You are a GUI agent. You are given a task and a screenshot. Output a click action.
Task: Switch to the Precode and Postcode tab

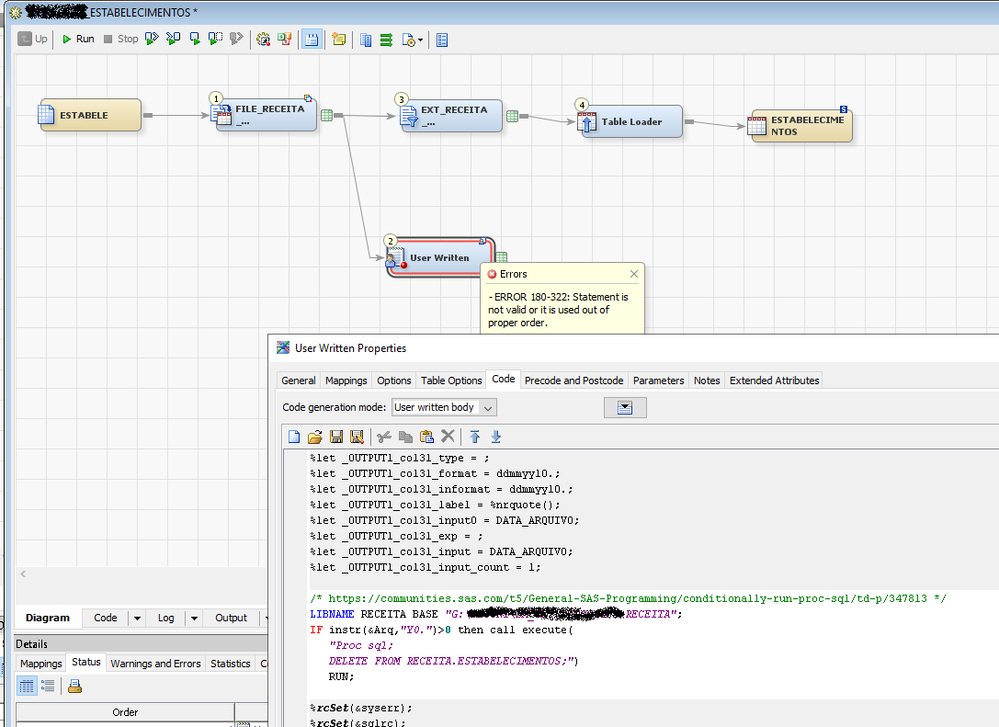click(573, 380)
